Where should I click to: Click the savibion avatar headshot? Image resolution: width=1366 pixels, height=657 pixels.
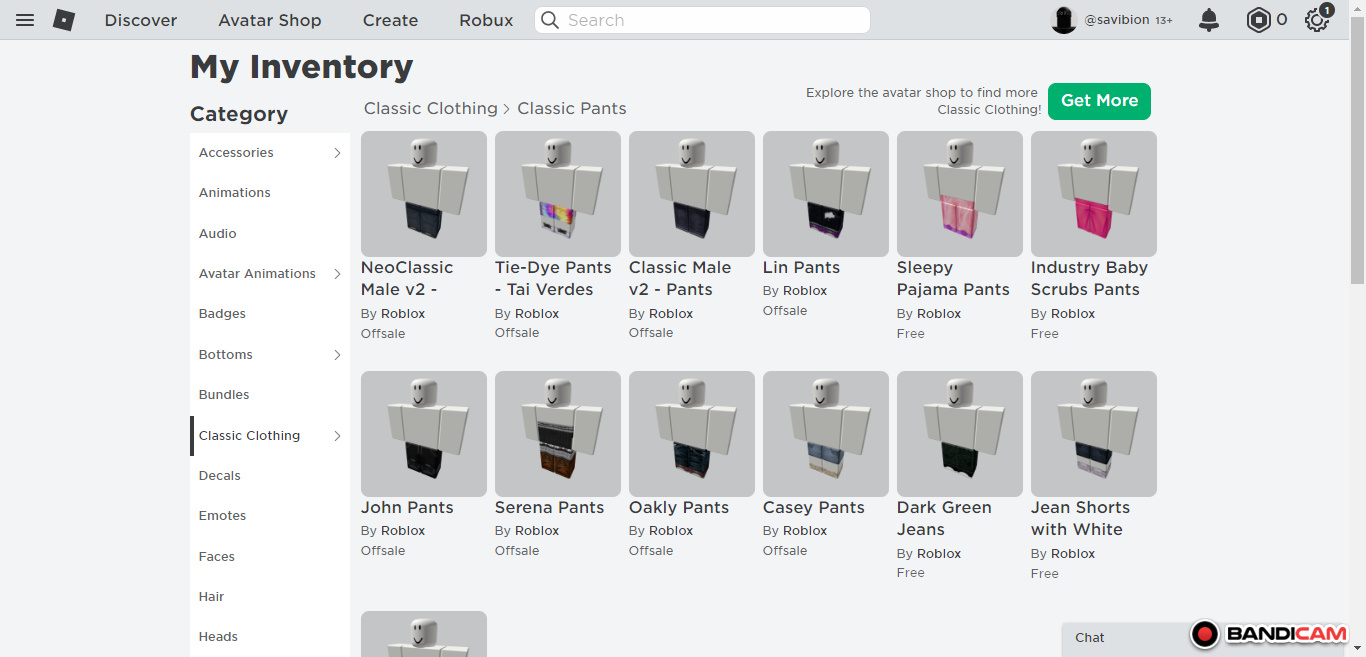[x=1064, y=20]
